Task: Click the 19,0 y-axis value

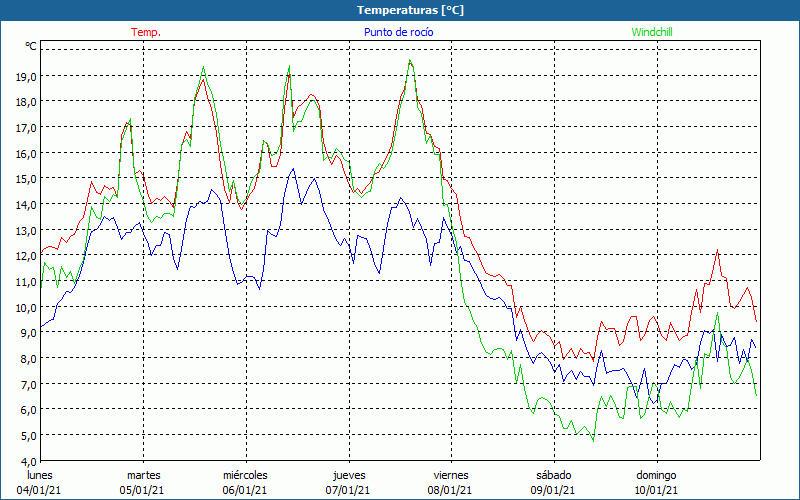Action: click(26, 77)
